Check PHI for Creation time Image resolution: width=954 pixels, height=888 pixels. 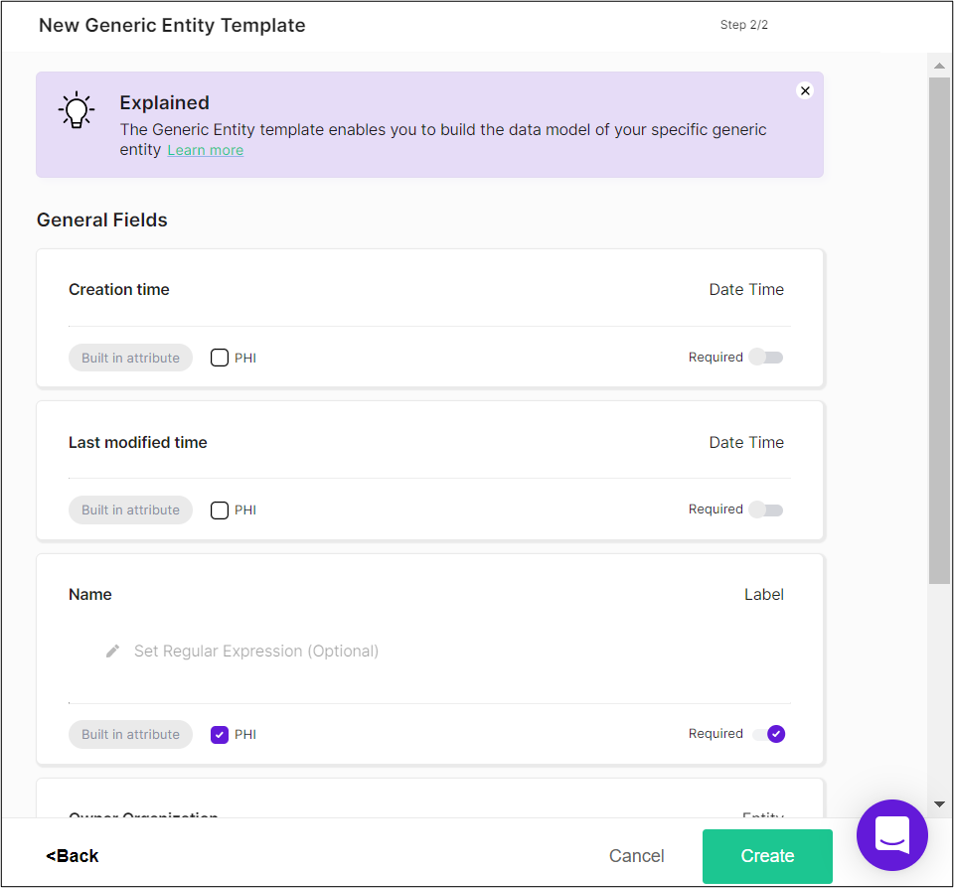pyautogui.click(x=220, y=358)
